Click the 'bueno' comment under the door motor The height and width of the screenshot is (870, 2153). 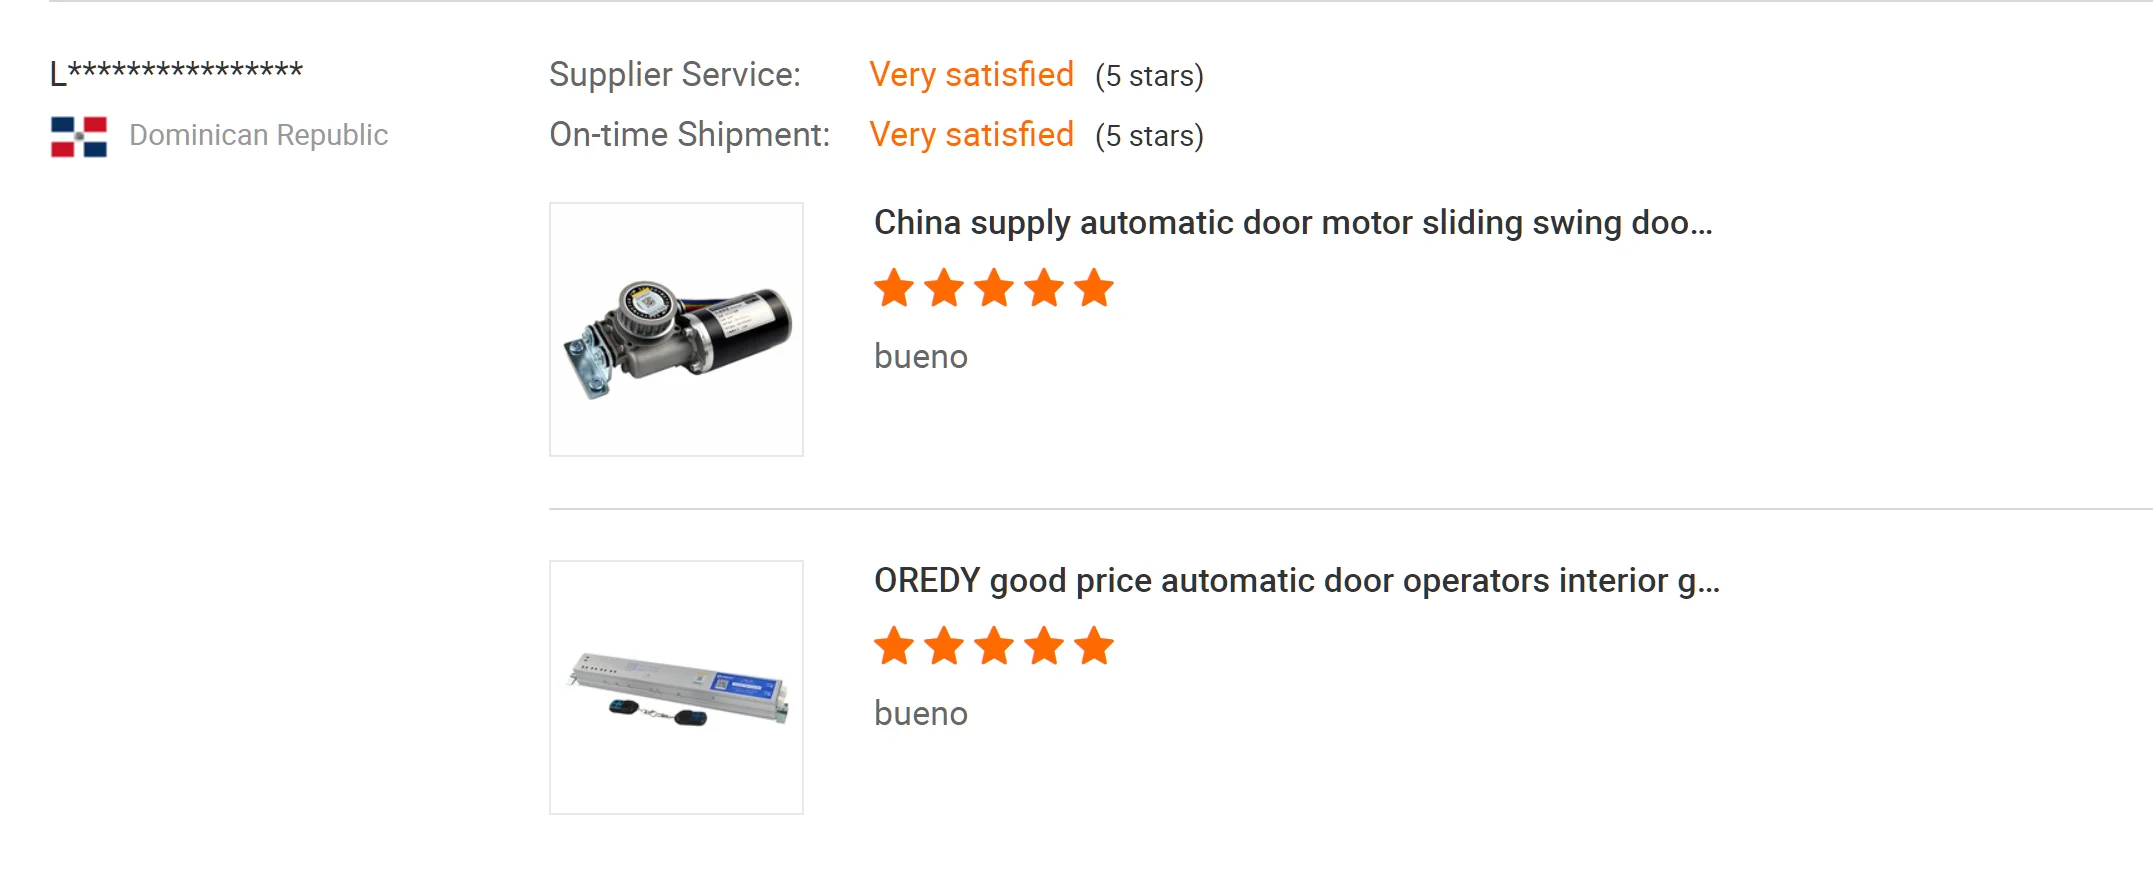coord(920,357)
